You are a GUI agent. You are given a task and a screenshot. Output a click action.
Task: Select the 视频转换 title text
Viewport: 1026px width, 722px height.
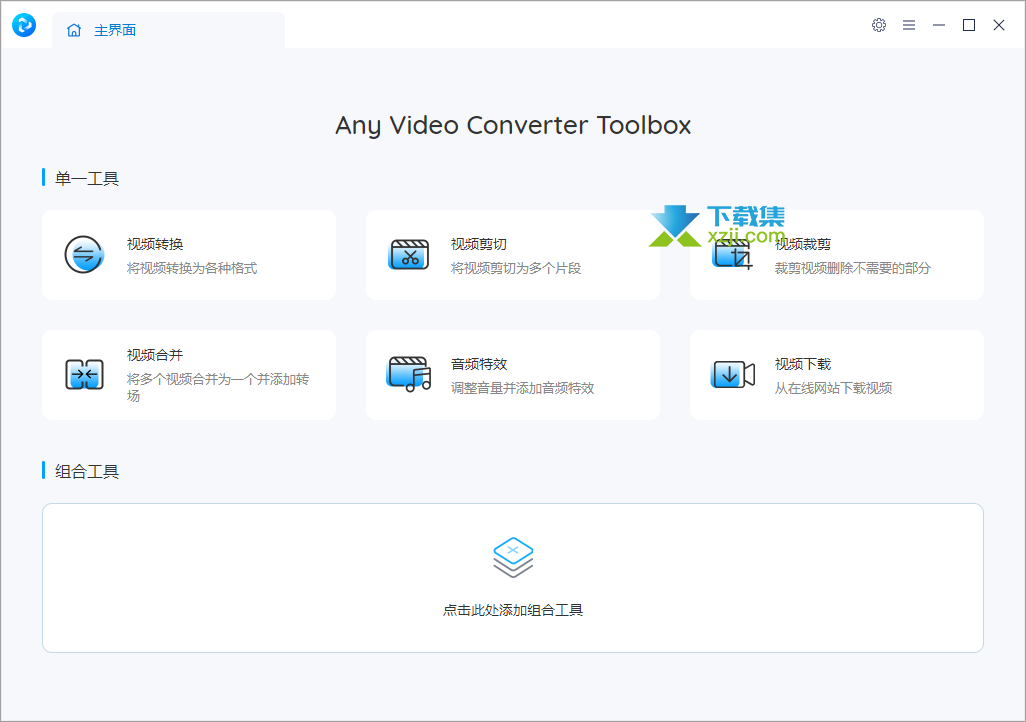coord(155,244)
